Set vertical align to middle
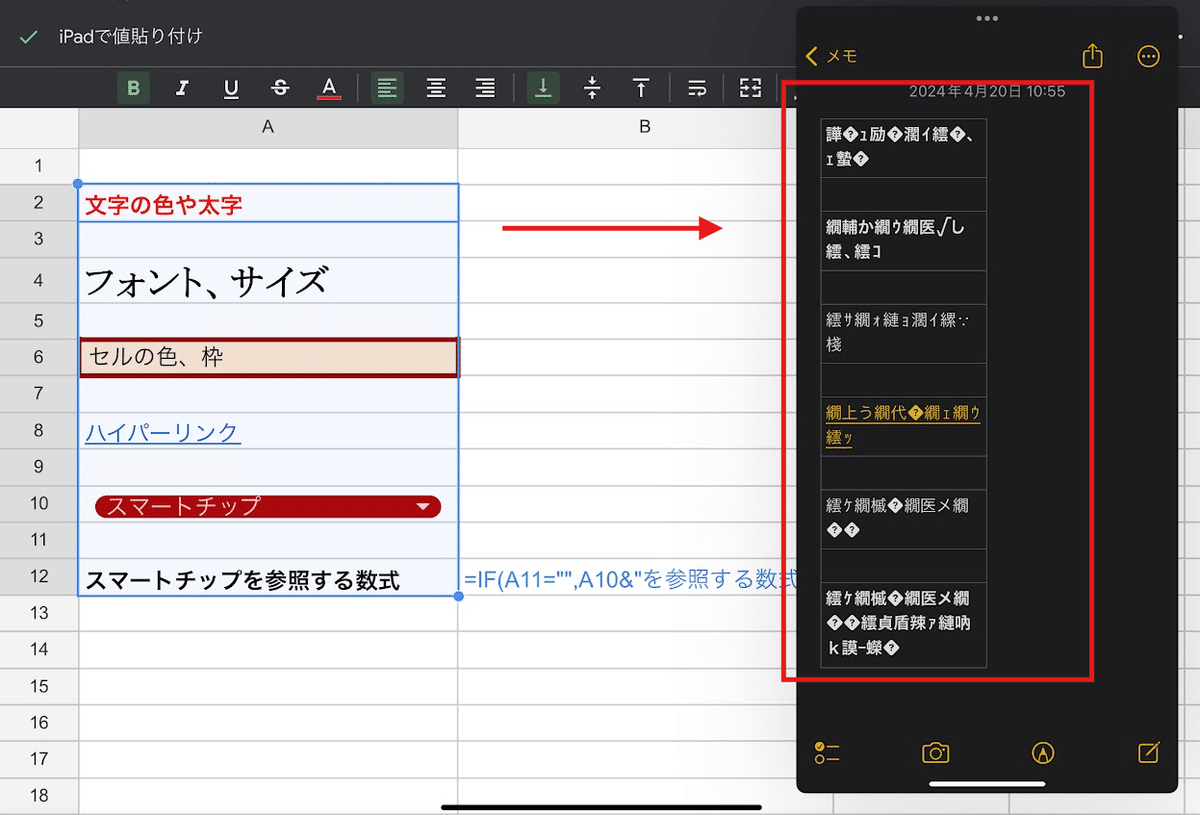This screenshot has width=1200, height=815. [592, 88]
